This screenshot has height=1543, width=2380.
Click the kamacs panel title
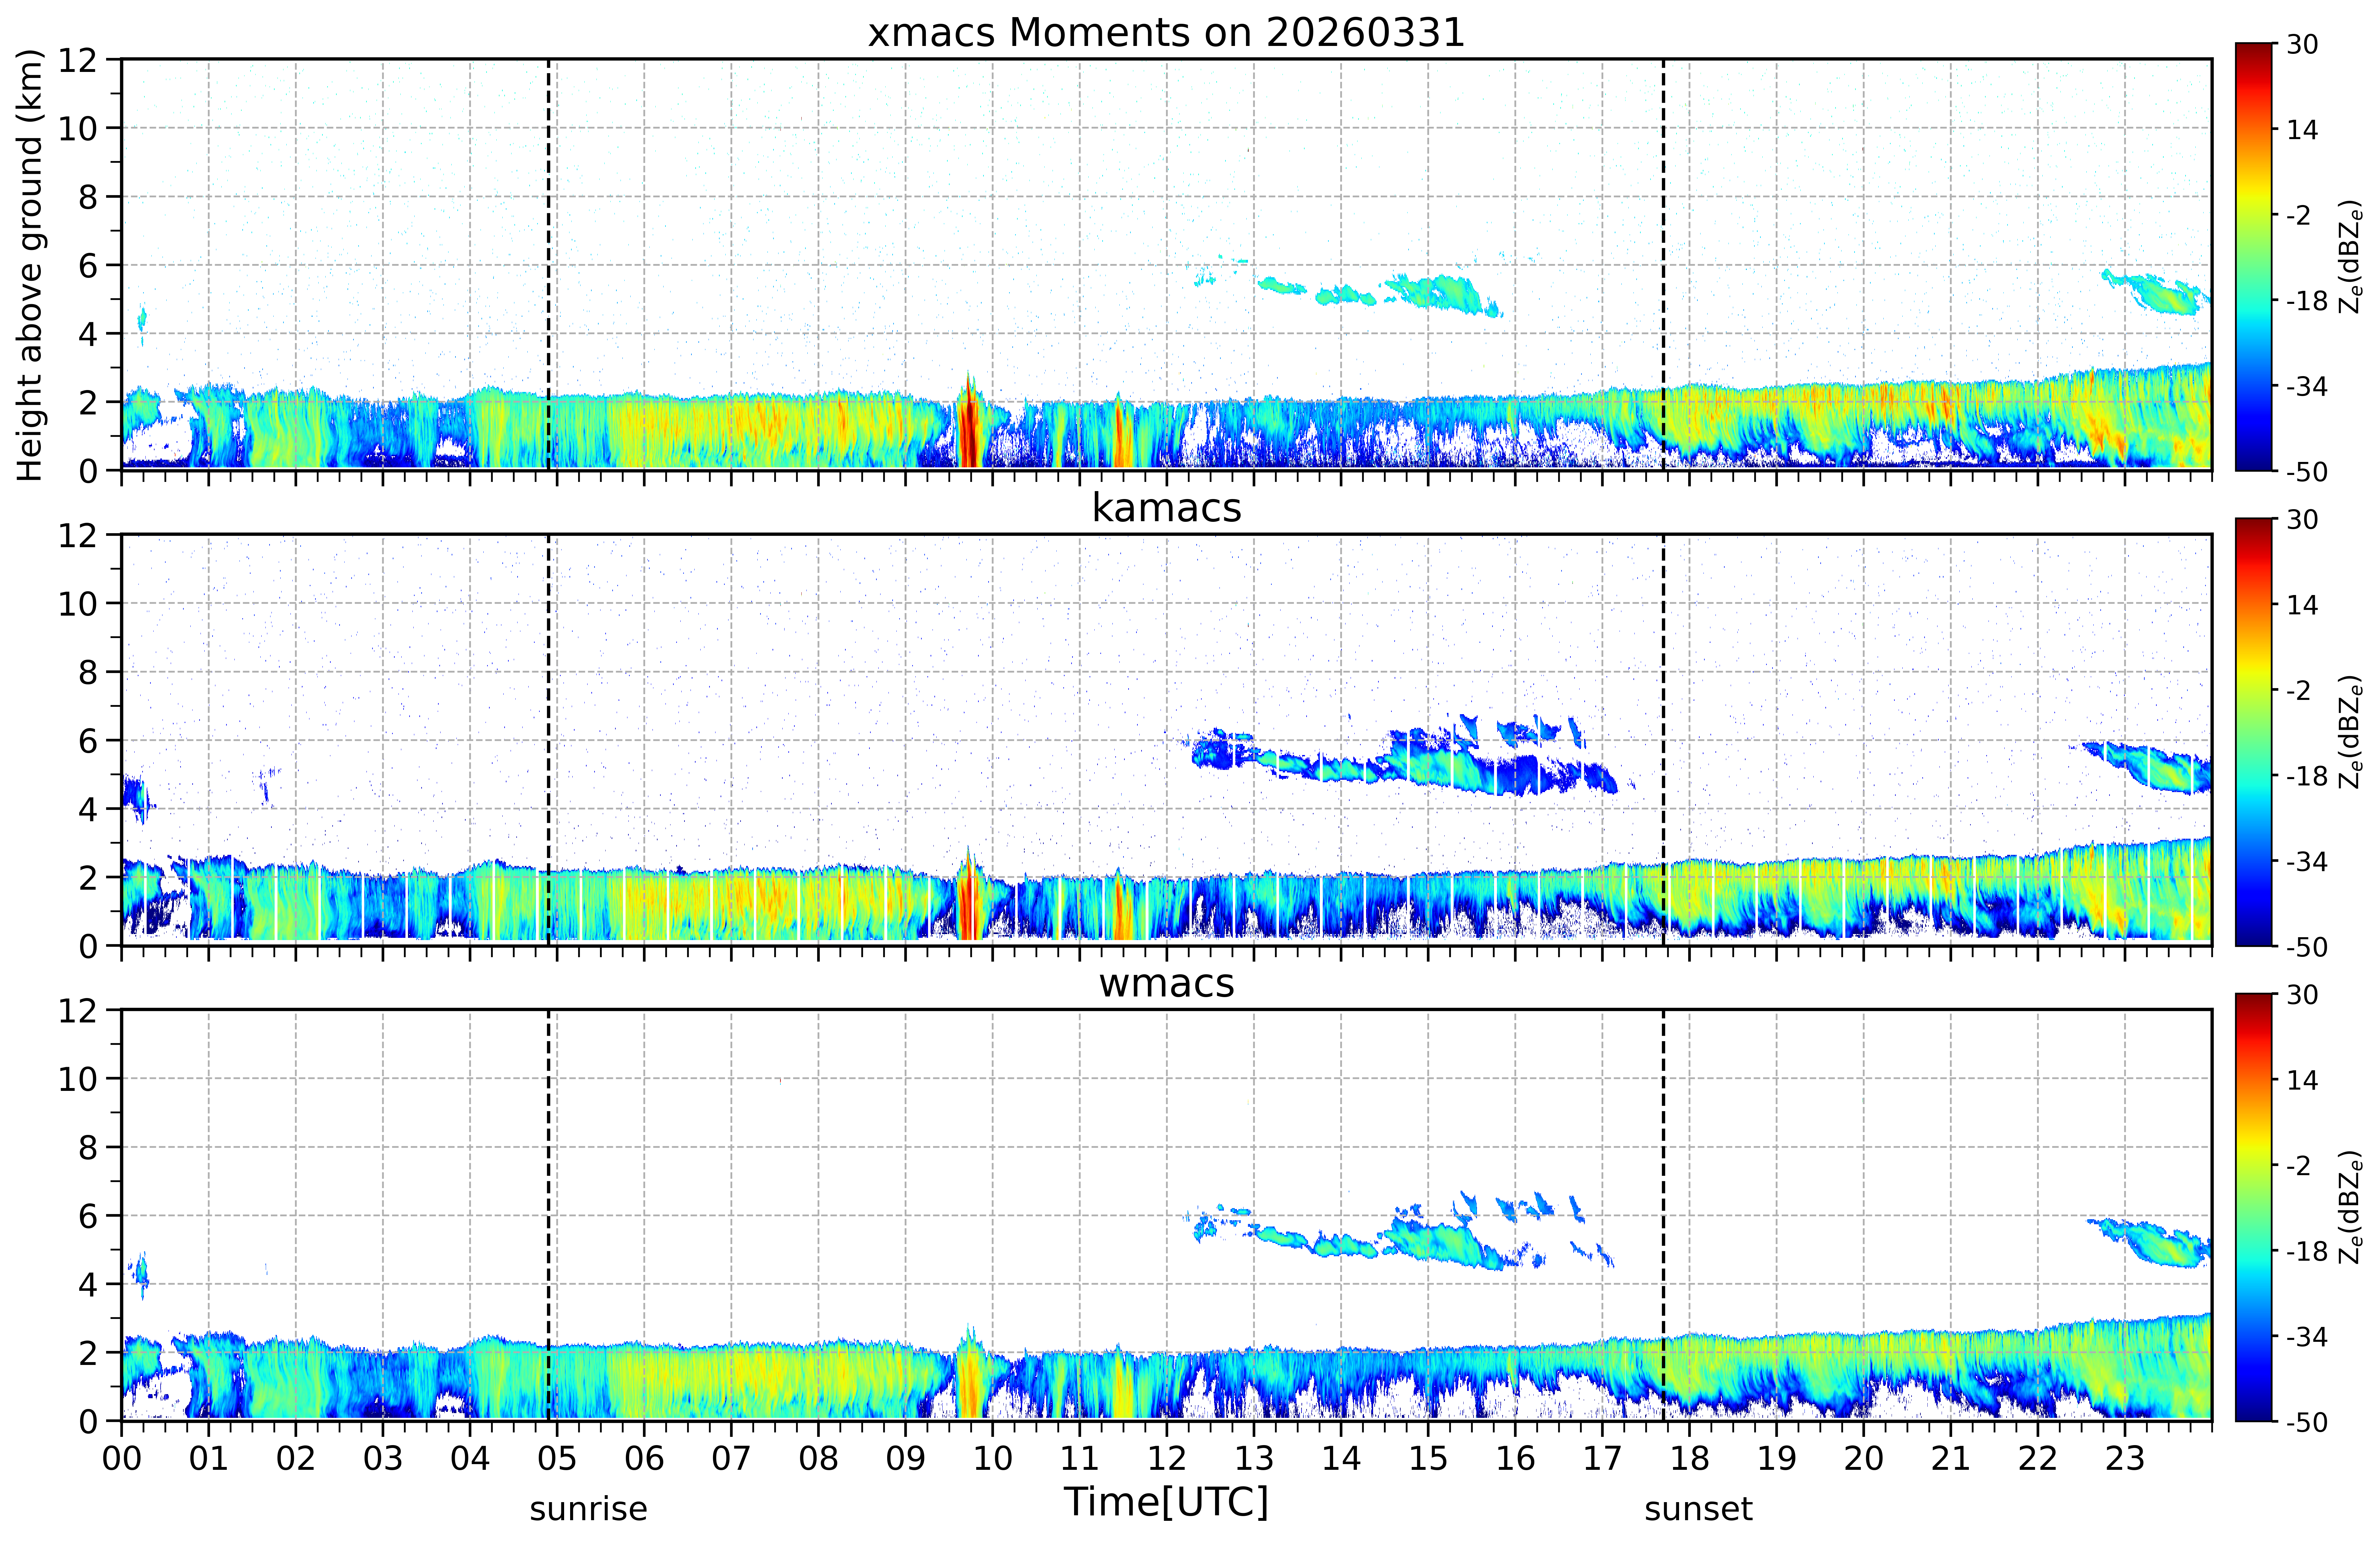click(1166, 508)
